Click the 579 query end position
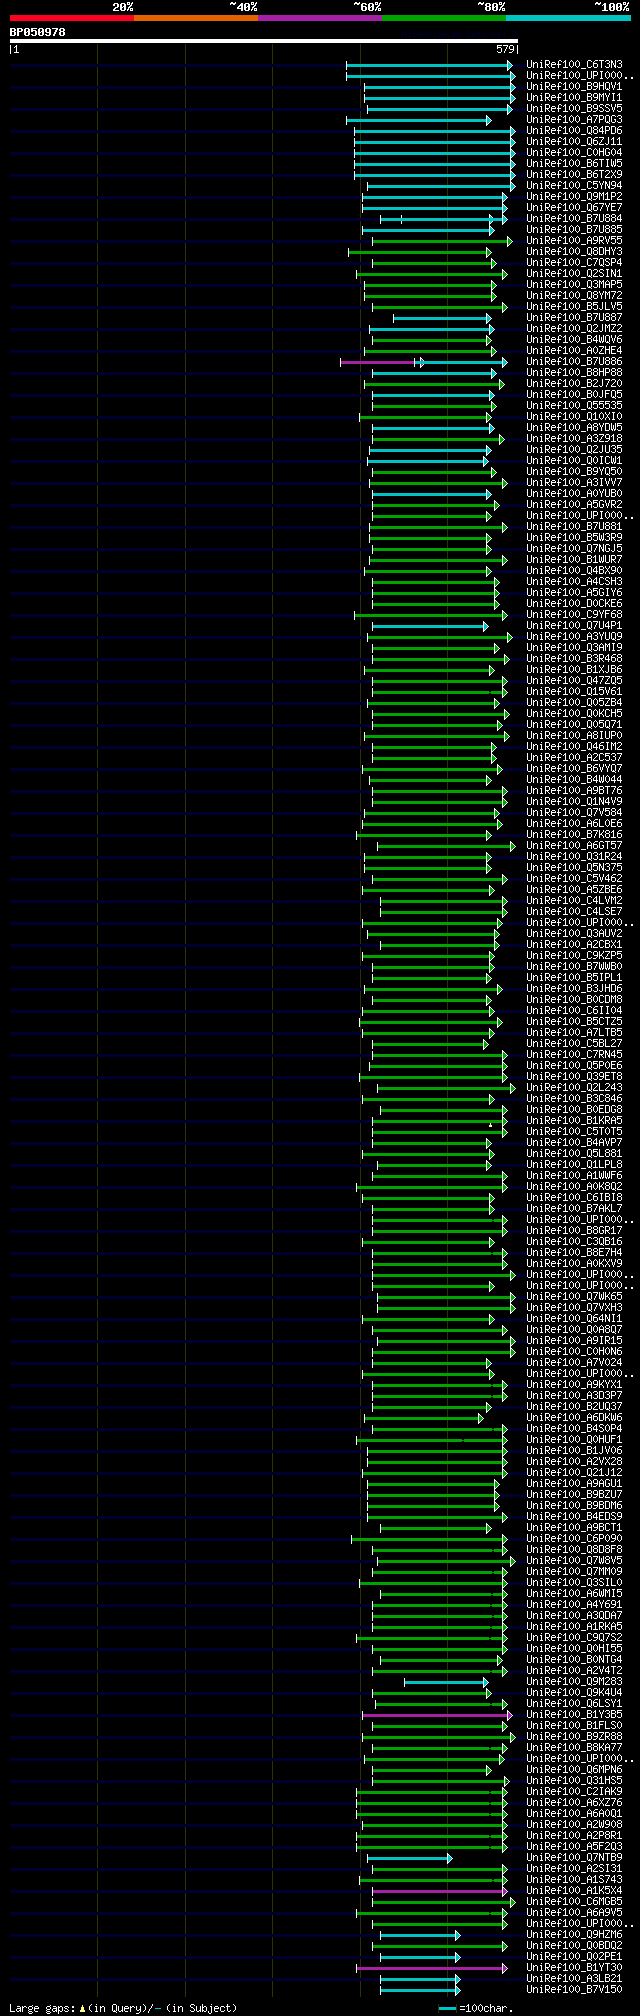The image size is (640, 2016). [504, 49]
